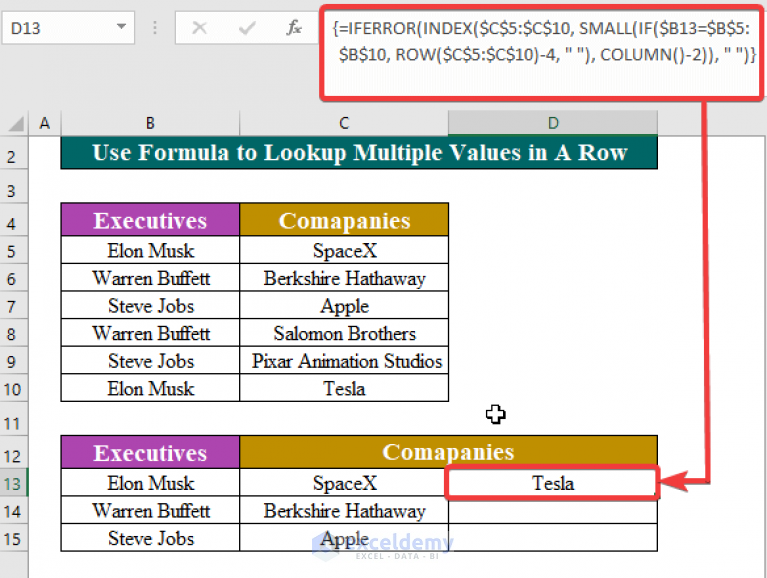The width and height of the screenshot is (767, 578).
Task: Click the Executives header in row 4
Action: (150, 220)
